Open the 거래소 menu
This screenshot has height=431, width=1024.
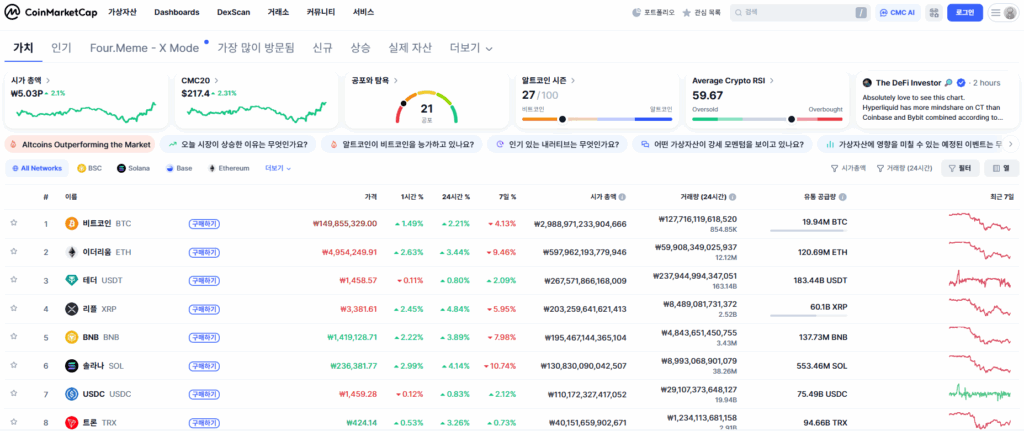pos(278,12)
